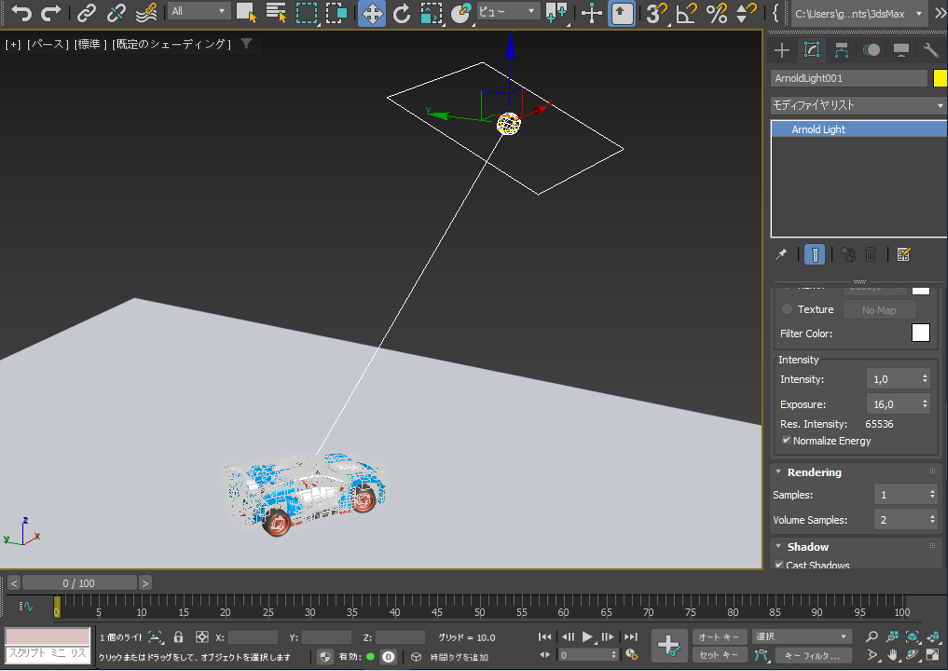The height and width of the screenshot is (671, 948).
Task: Click the Pin Stack icon
Action: pyautogui.click(x=782, y=255)
